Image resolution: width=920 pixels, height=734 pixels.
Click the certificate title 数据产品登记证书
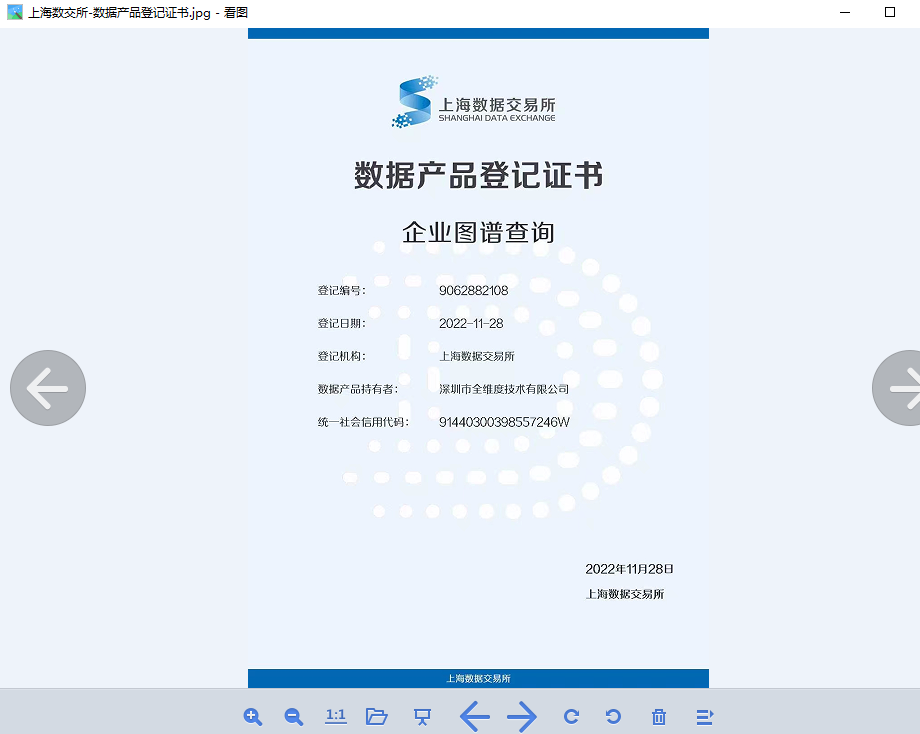[478, 175]
